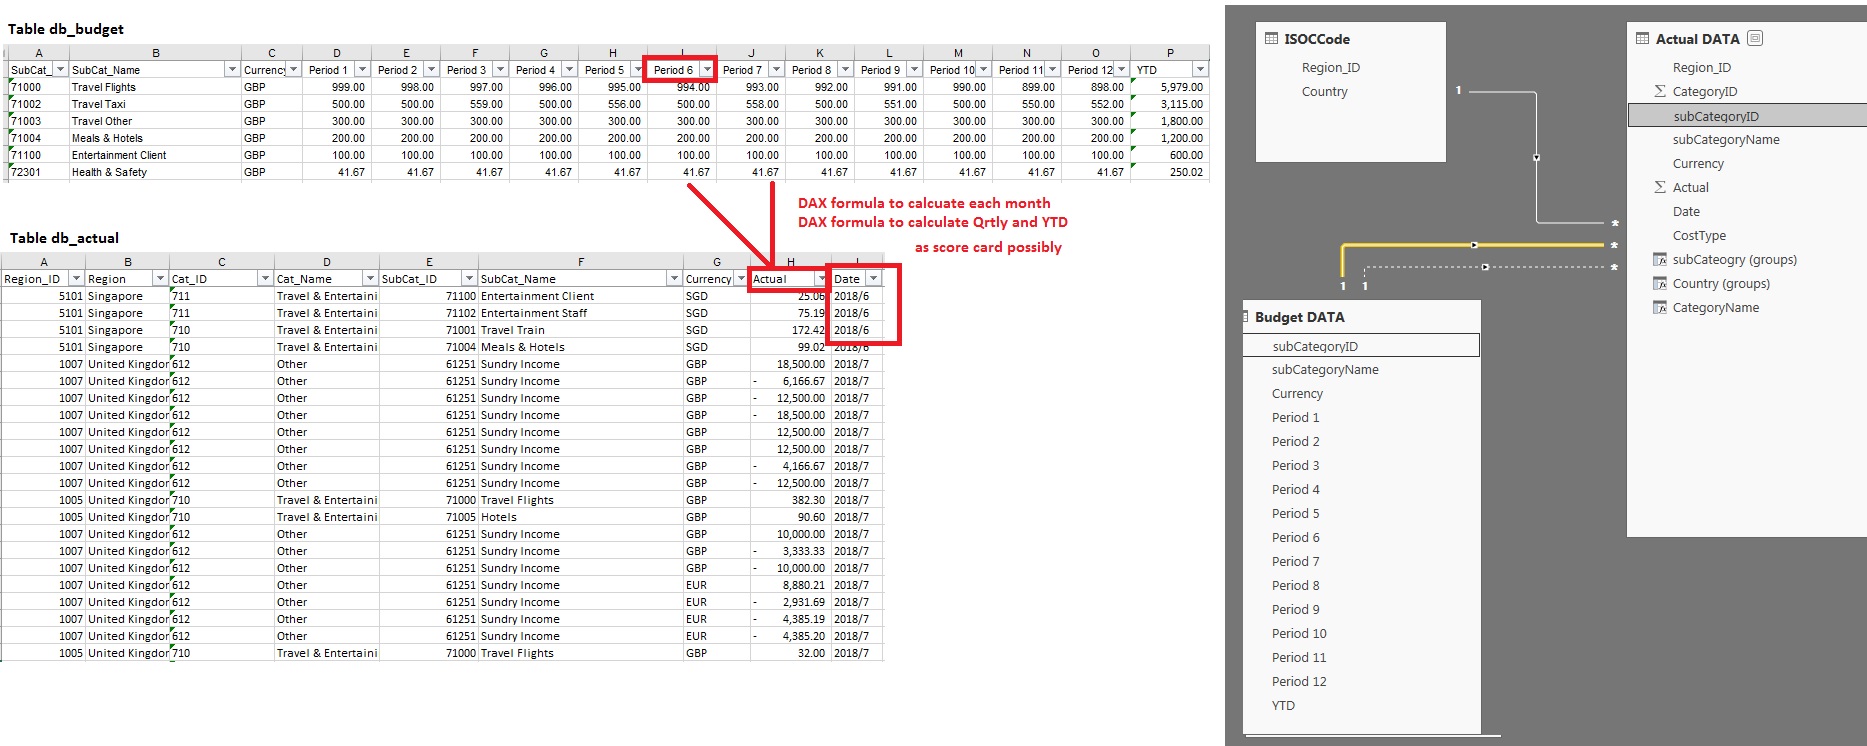Click the ISOCCode table header title
1867x746 pixels.
[x=1317, y=39]
